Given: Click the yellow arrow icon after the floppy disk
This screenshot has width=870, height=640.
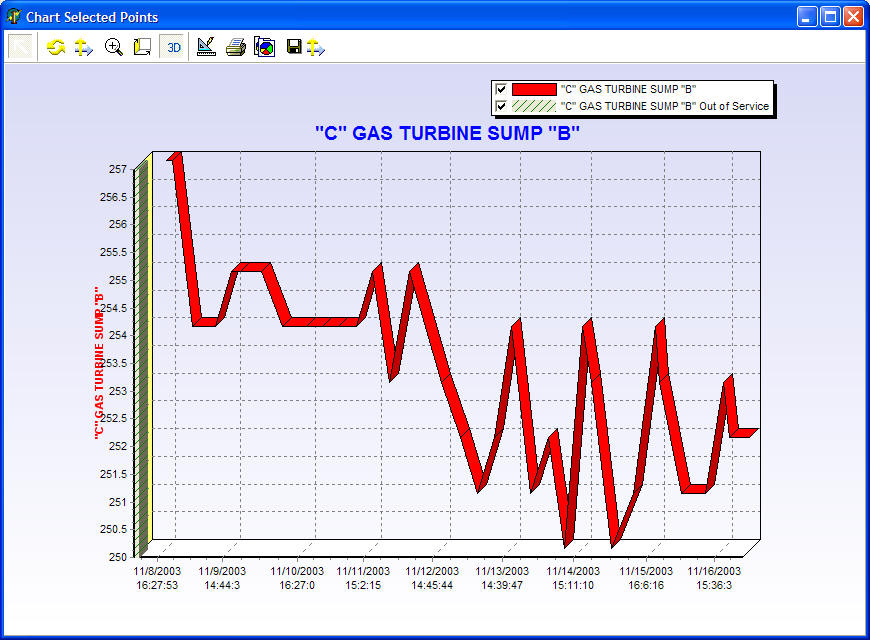Looking at the screenshot, I should pyautogui.click(x=316, y=47).
